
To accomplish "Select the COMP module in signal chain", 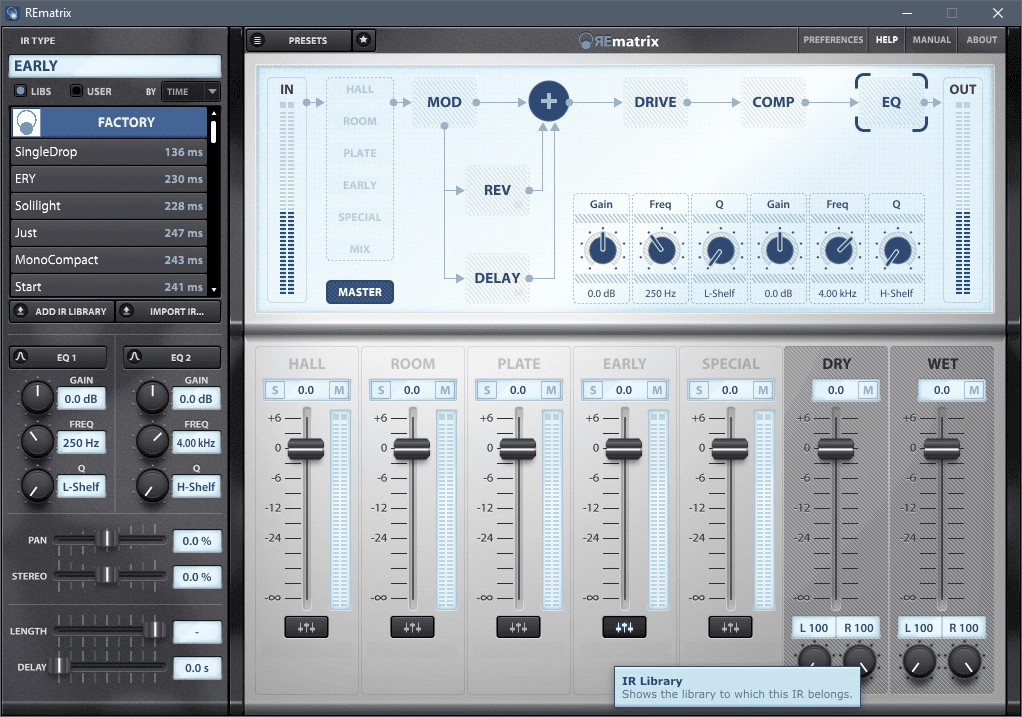I will (773, 102).
